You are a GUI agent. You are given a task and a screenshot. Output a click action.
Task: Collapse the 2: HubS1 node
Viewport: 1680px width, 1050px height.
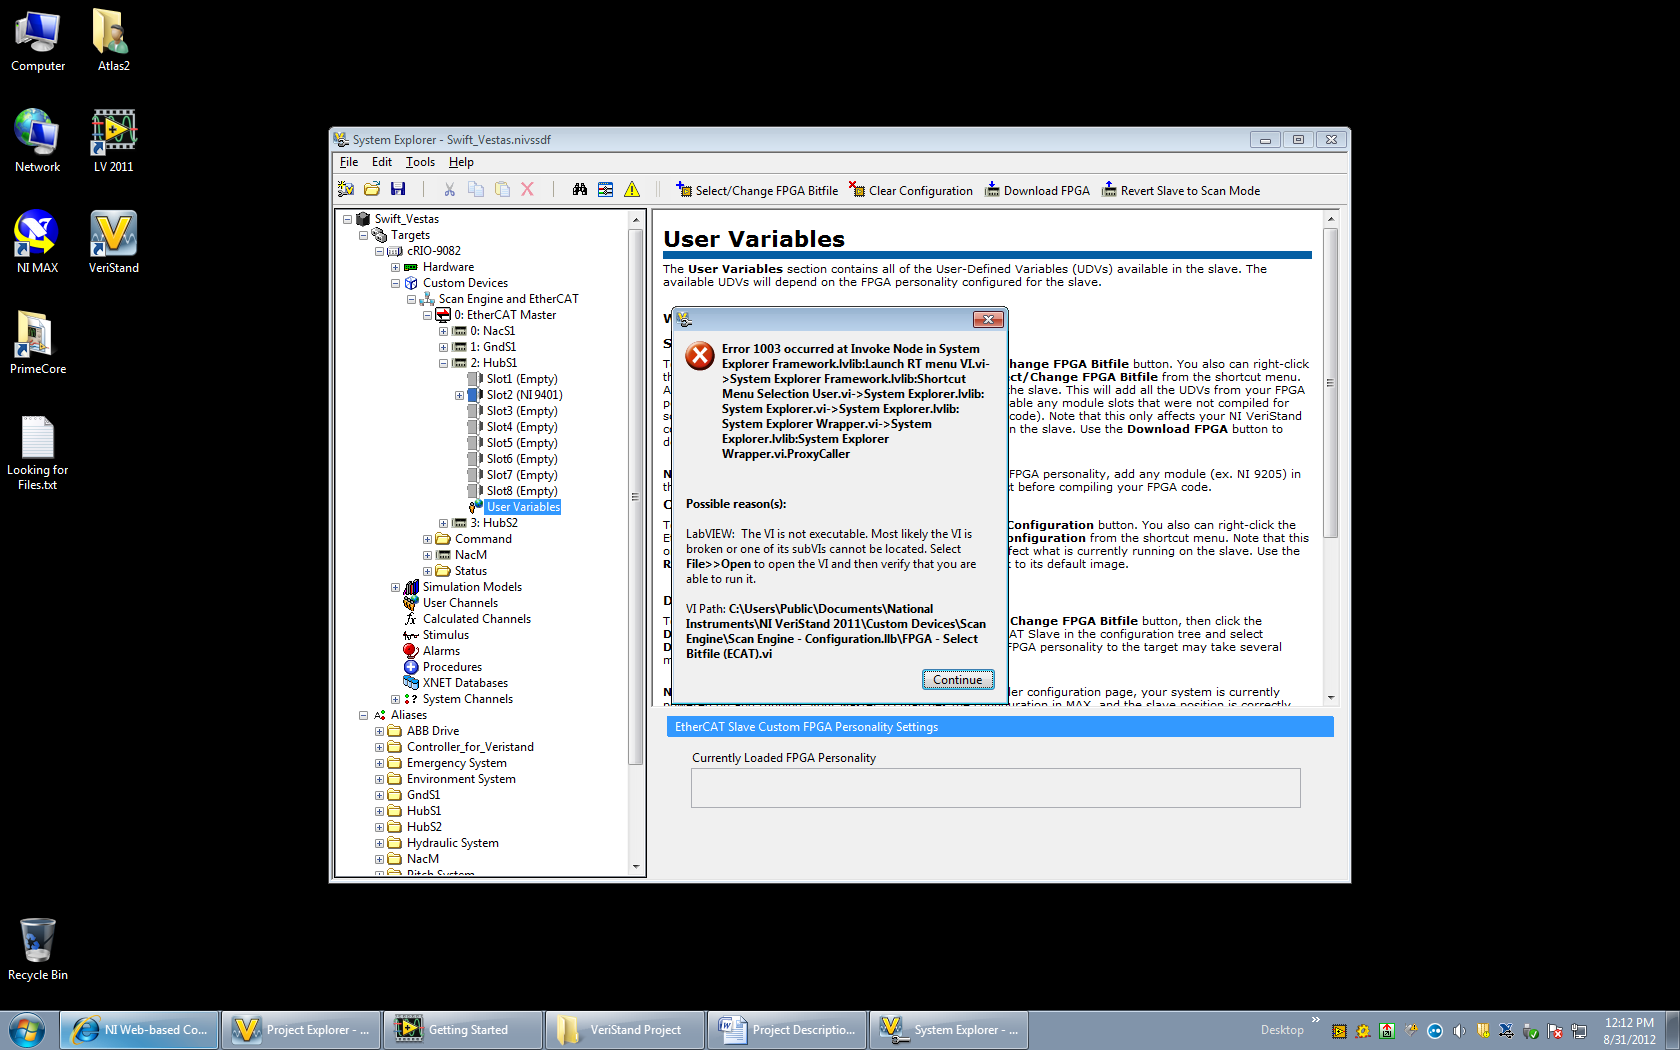click(x=443, y=363)
